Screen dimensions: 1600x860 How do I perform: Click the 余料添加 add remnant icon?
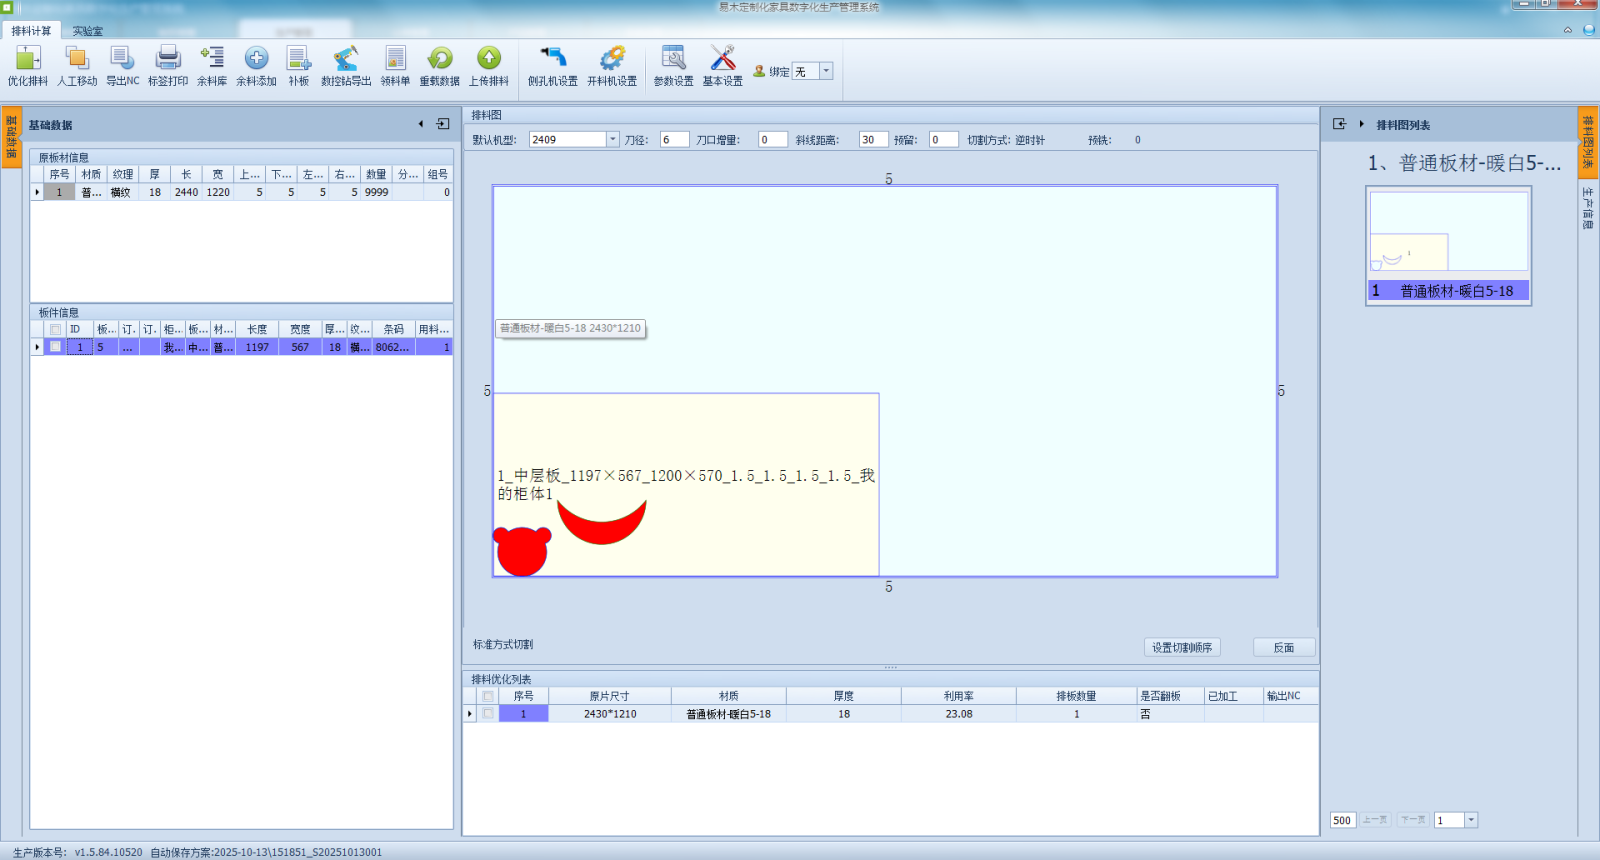click(x=256, y=66)
